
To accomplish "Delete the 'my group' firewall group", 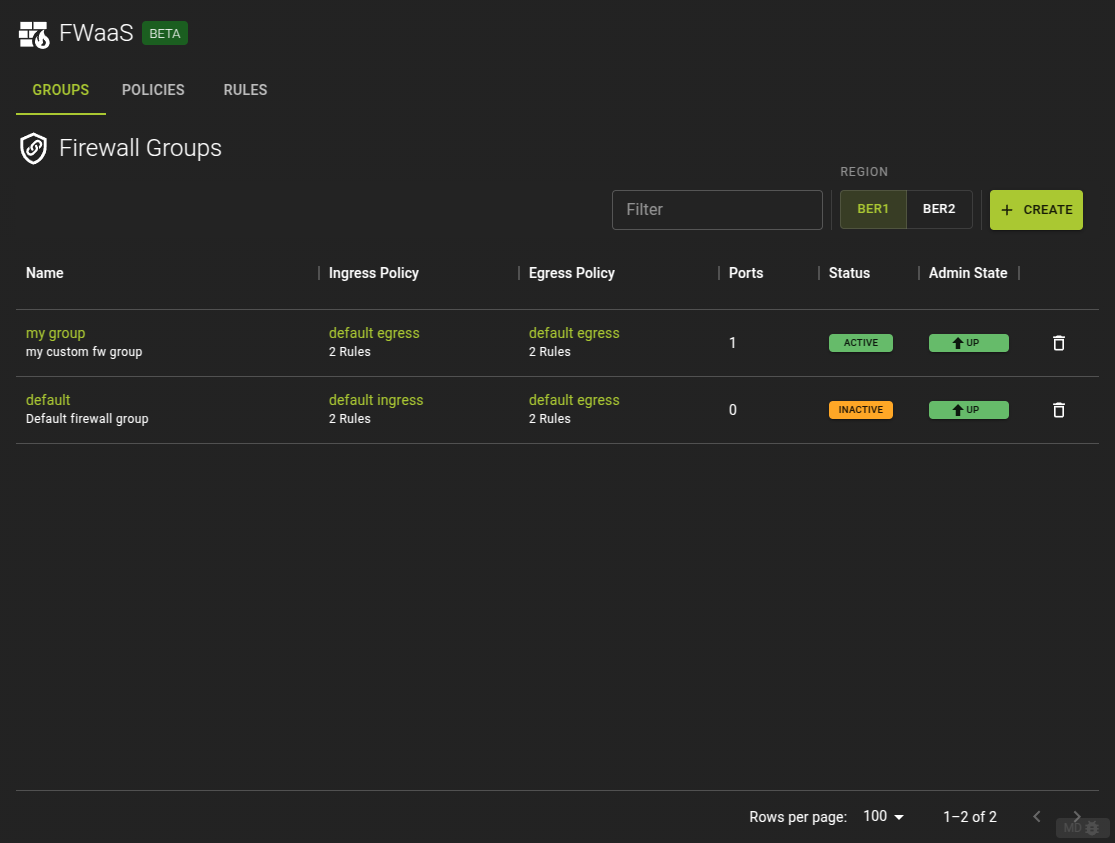I will pos(1058,343).
